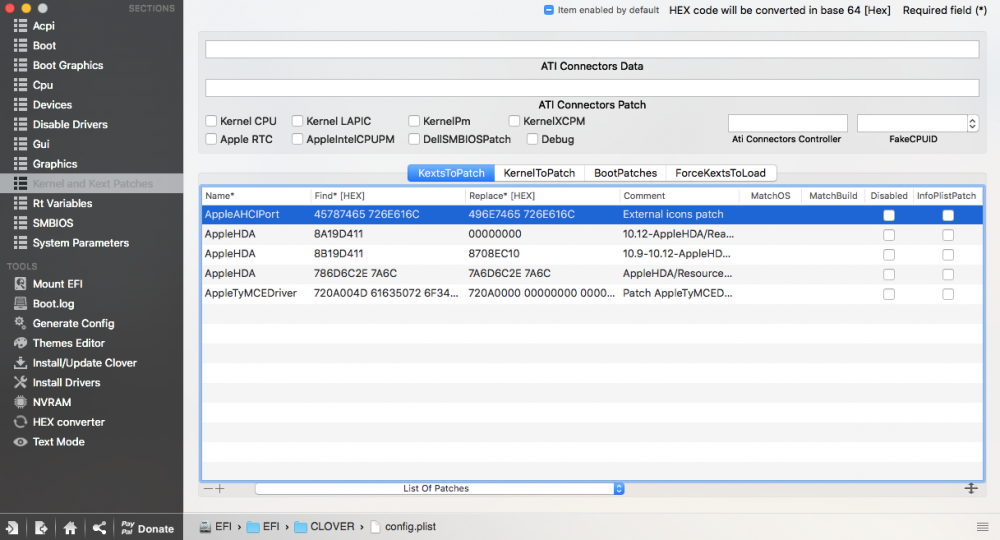Click the Install/Update Clover download icon
The width and height of the screenshot is (1000, 540).
pyautogui.click(x=20, y=363)
